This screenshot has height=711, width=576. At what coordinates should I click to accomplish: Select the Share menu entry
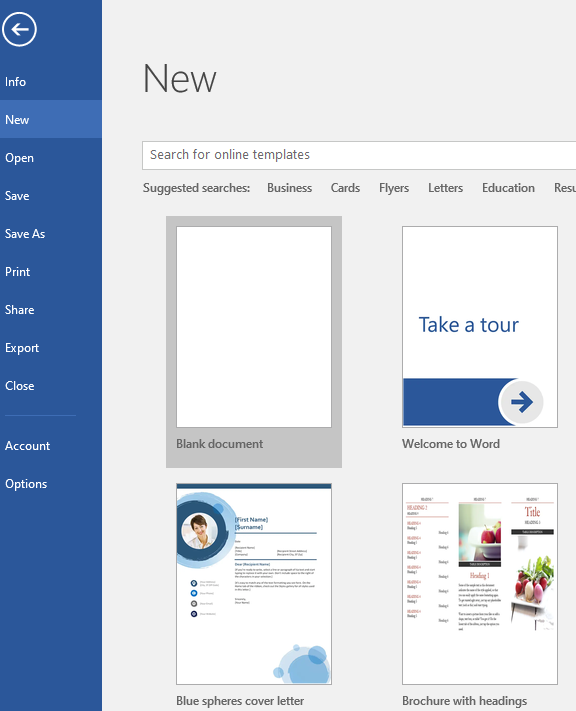(51, 310)
